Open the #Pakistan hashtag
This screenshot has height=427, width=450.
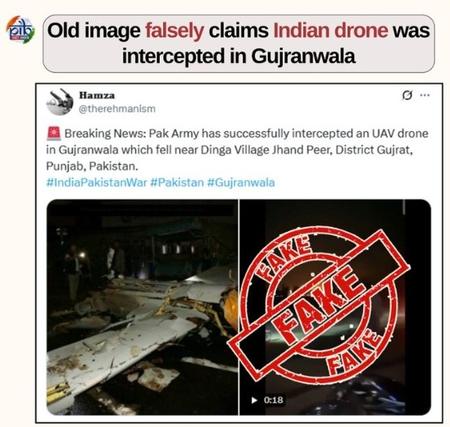tap(177, 182)
